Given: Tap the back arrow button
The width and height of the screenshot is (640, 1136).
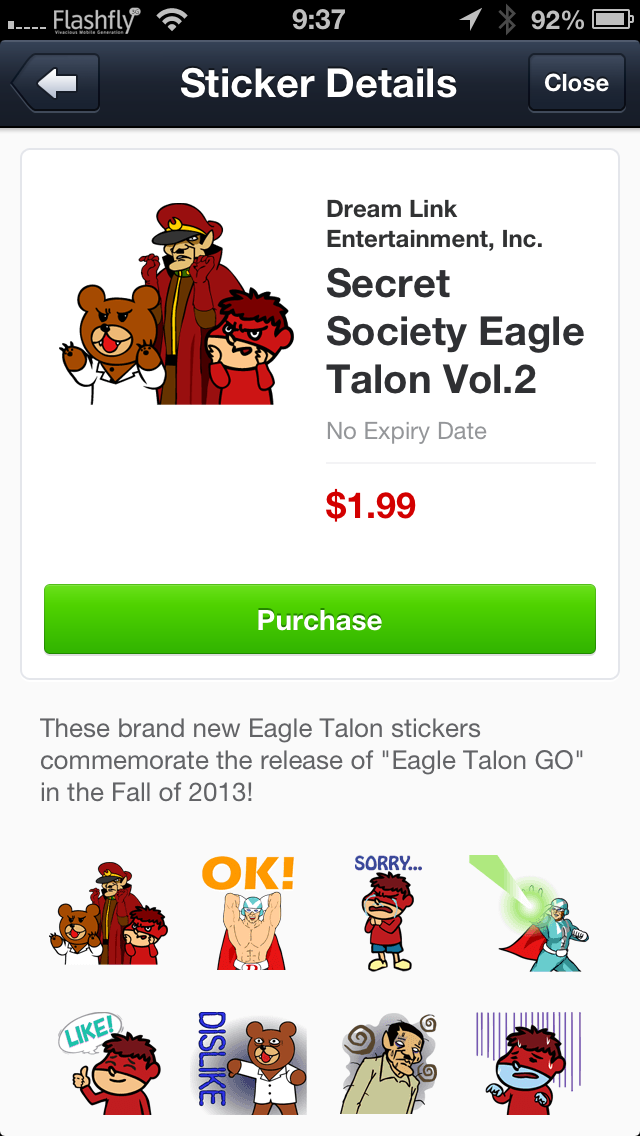Looking at the screenshot, I should (x=55, y=83).
